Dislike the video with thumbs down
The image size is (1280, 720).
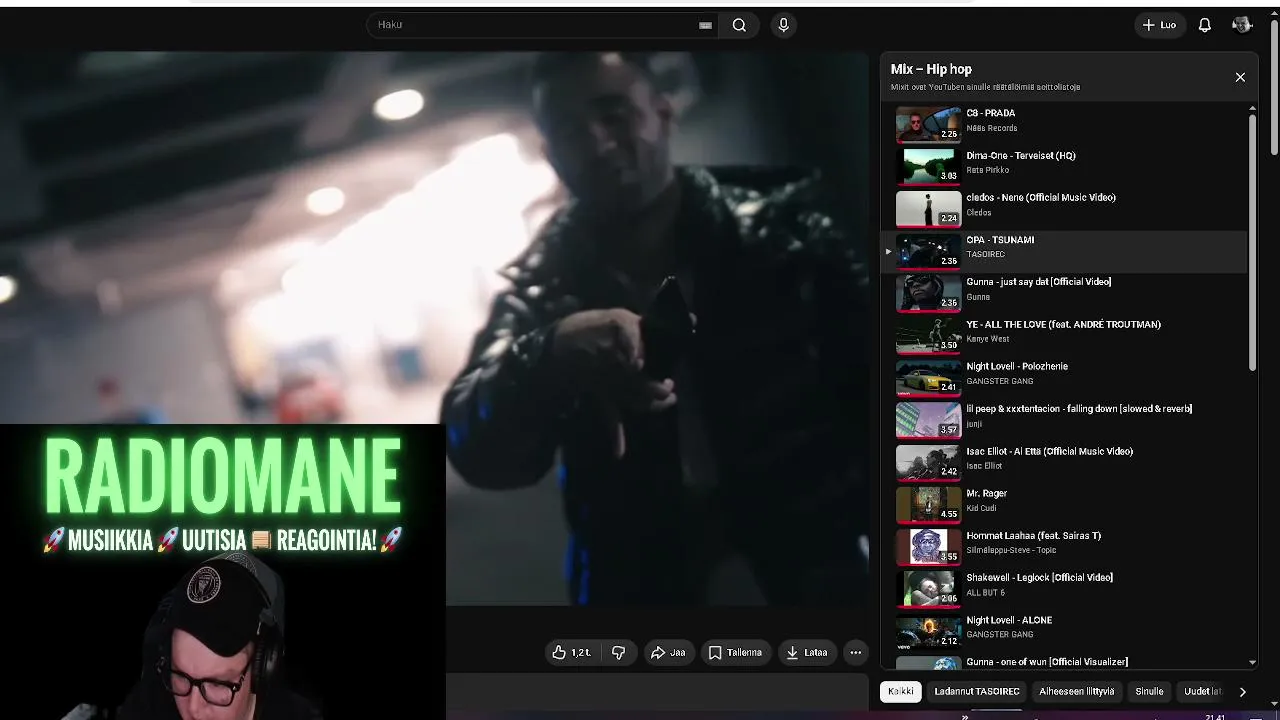click(618, 653)
